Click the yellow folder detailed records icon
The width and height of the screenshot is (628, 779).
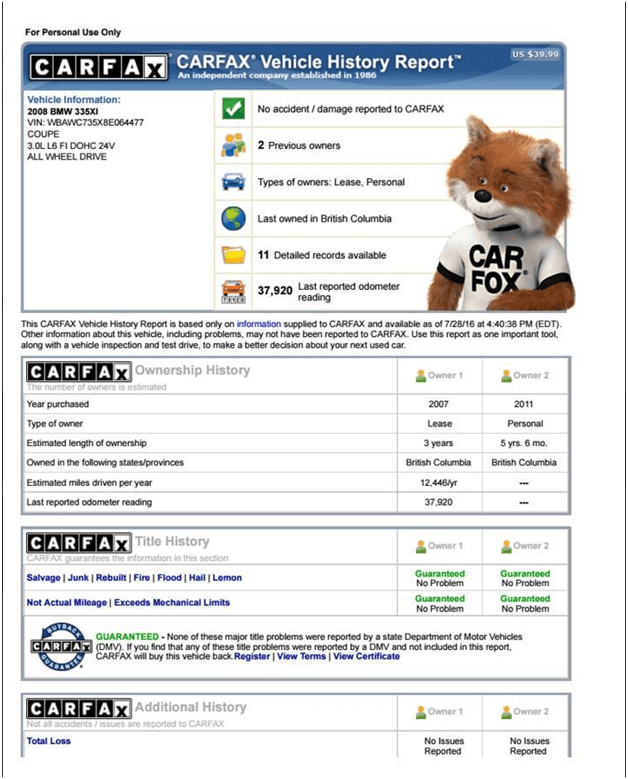[x=233, y=255]
